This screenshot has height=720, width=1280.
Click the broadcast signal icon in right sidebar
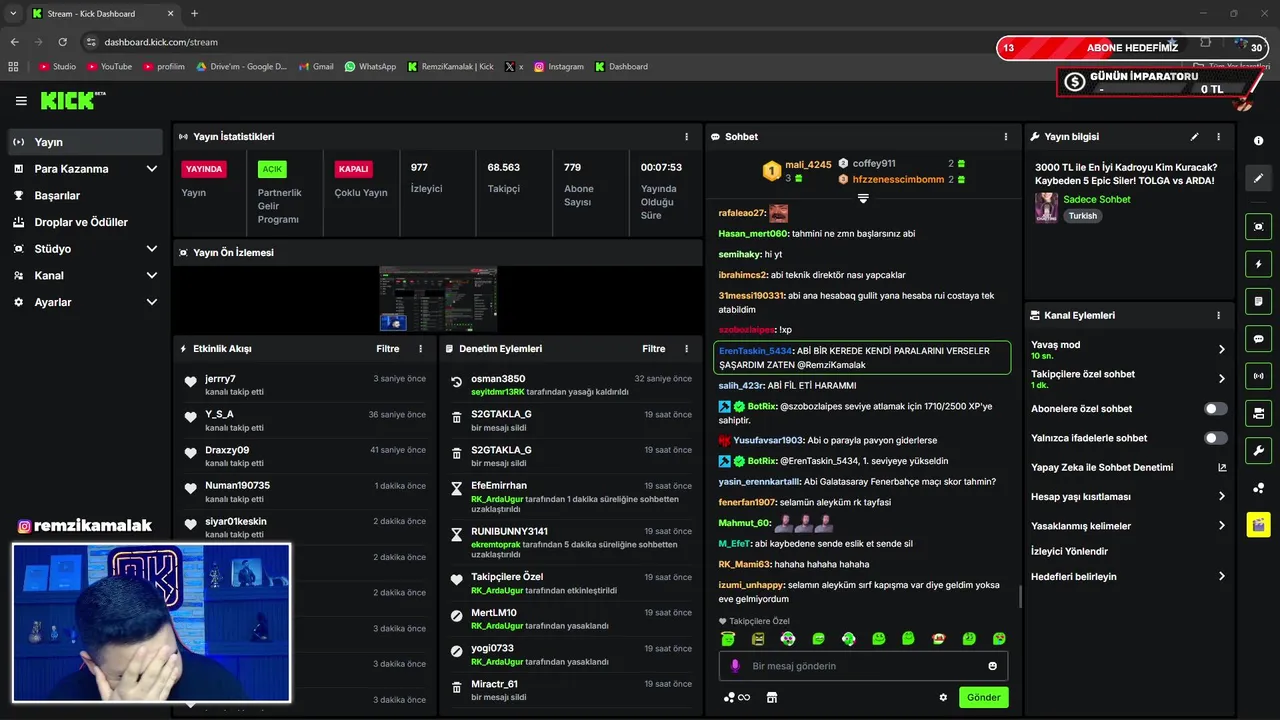coord(1258,376)
